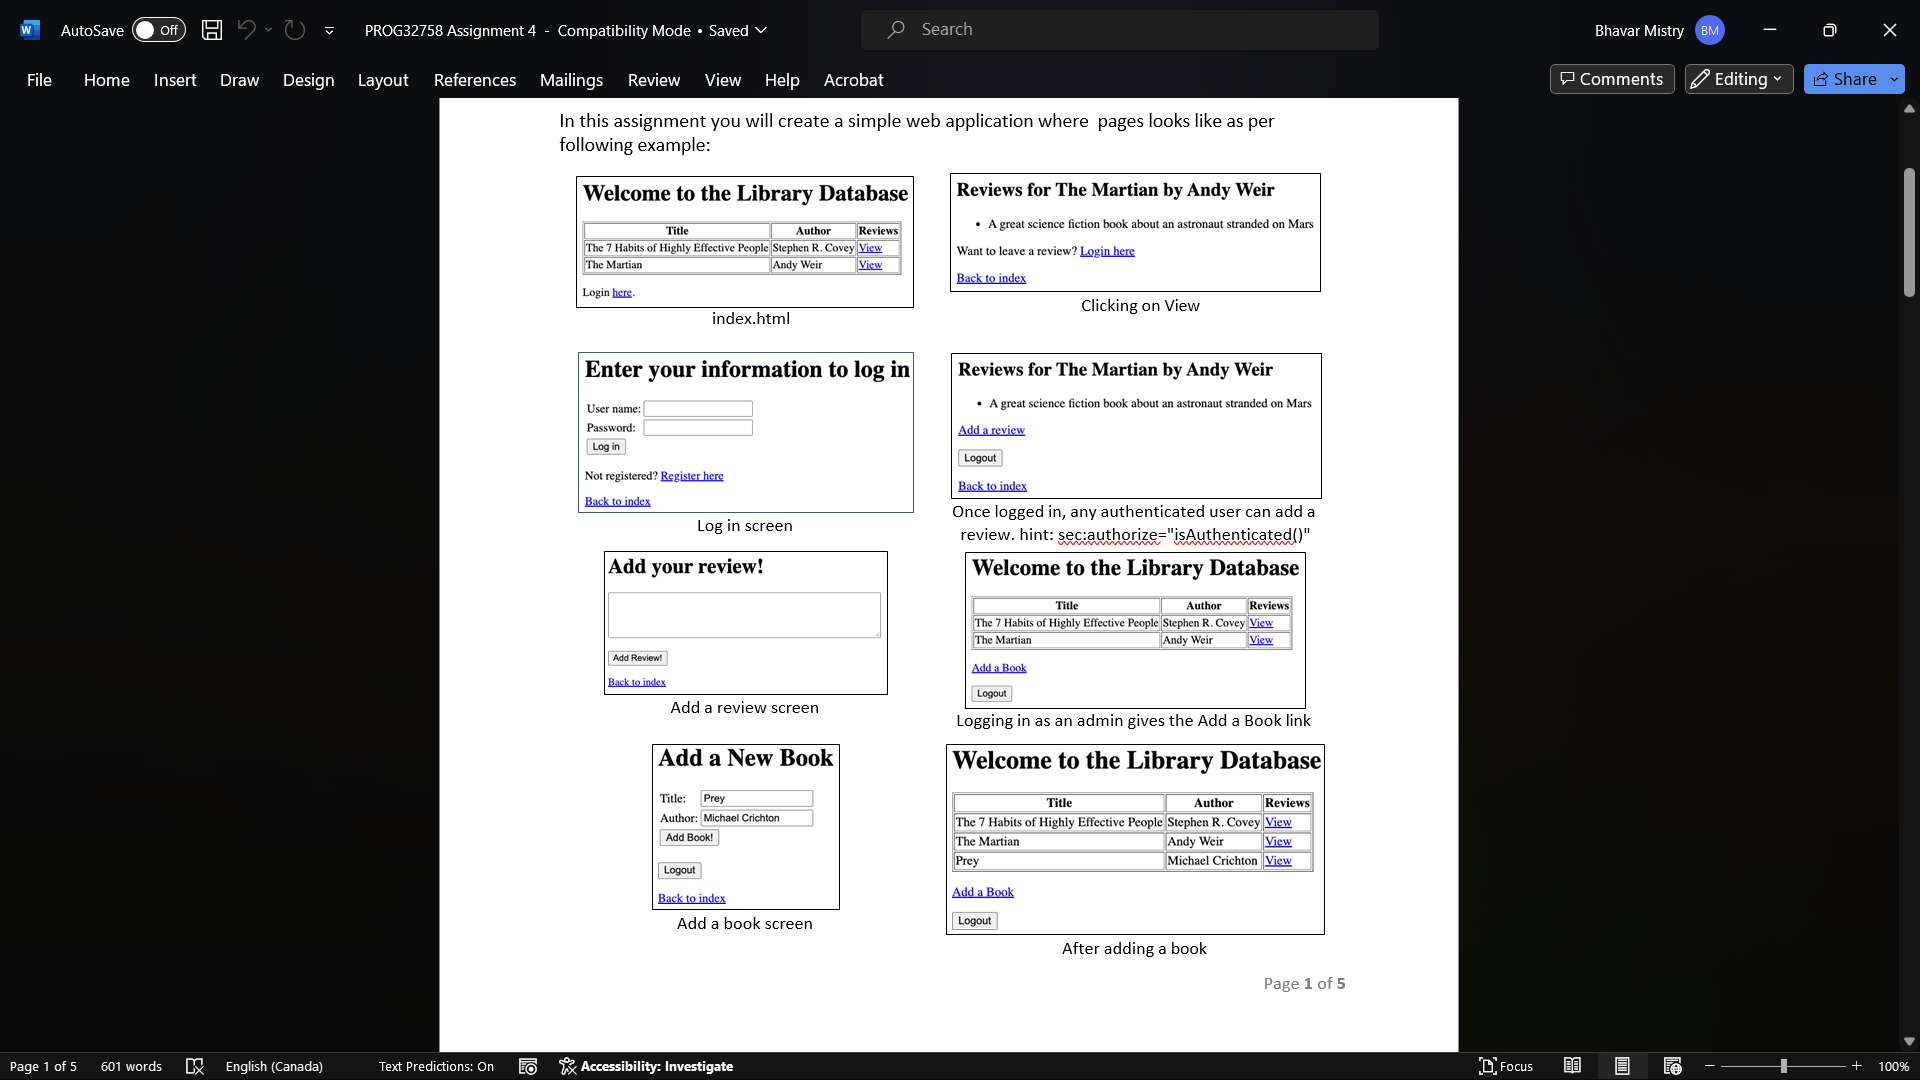Screen dimensions: 1920x1080
Task: Select Print Layout view icon
Action: click(1622, 1066)
